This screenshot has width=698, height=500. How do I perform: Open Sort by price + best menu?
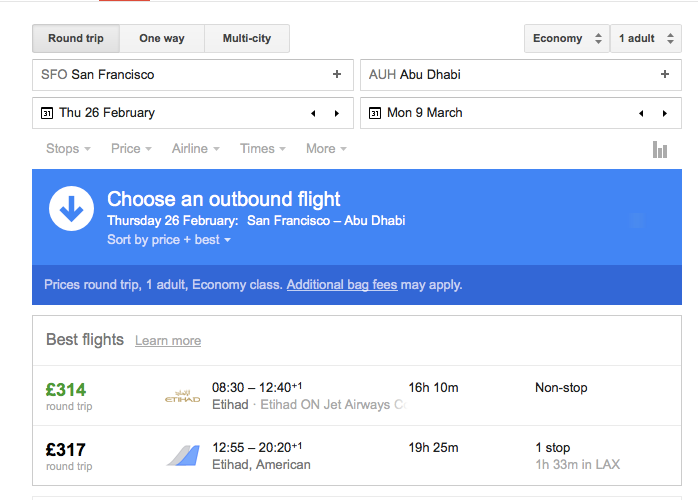pyautogui.click(x=169, y=240)
